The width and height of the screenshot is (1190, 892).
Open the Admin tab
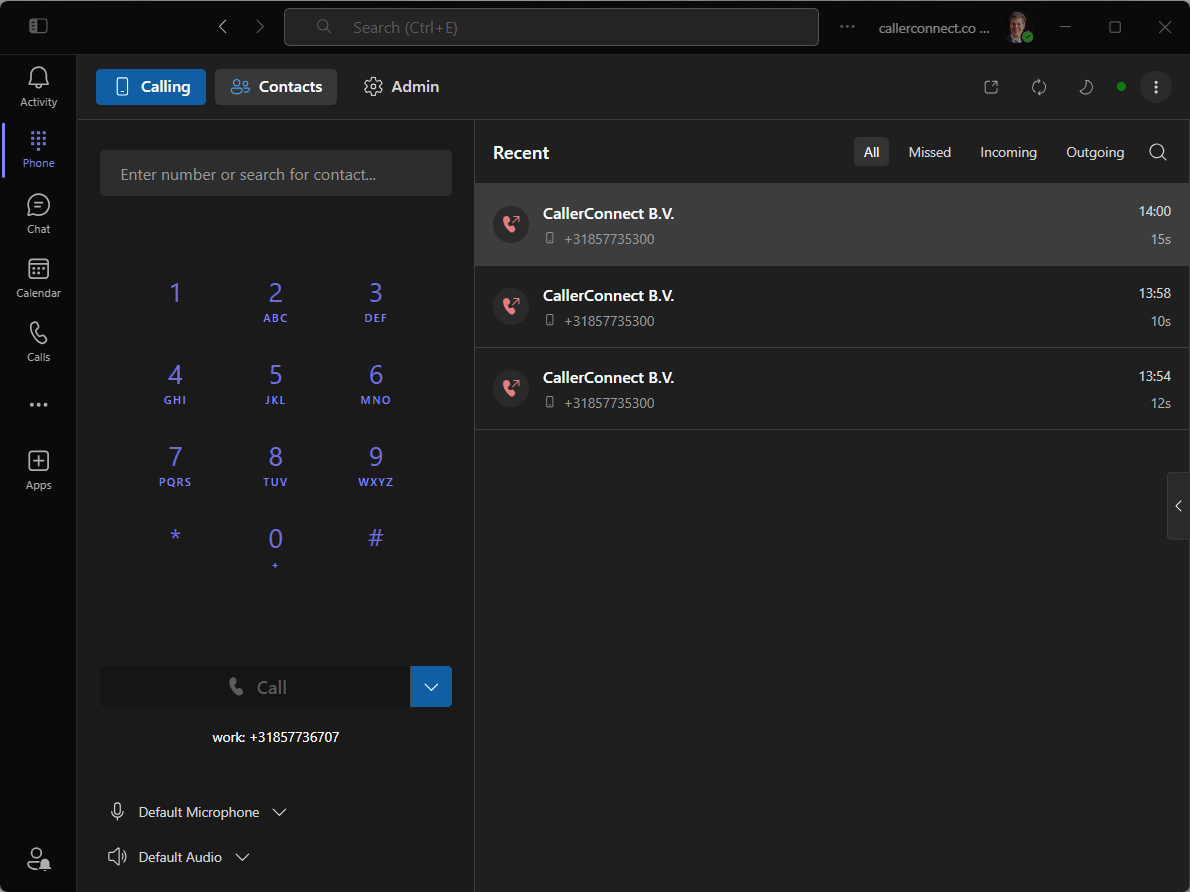401,87
